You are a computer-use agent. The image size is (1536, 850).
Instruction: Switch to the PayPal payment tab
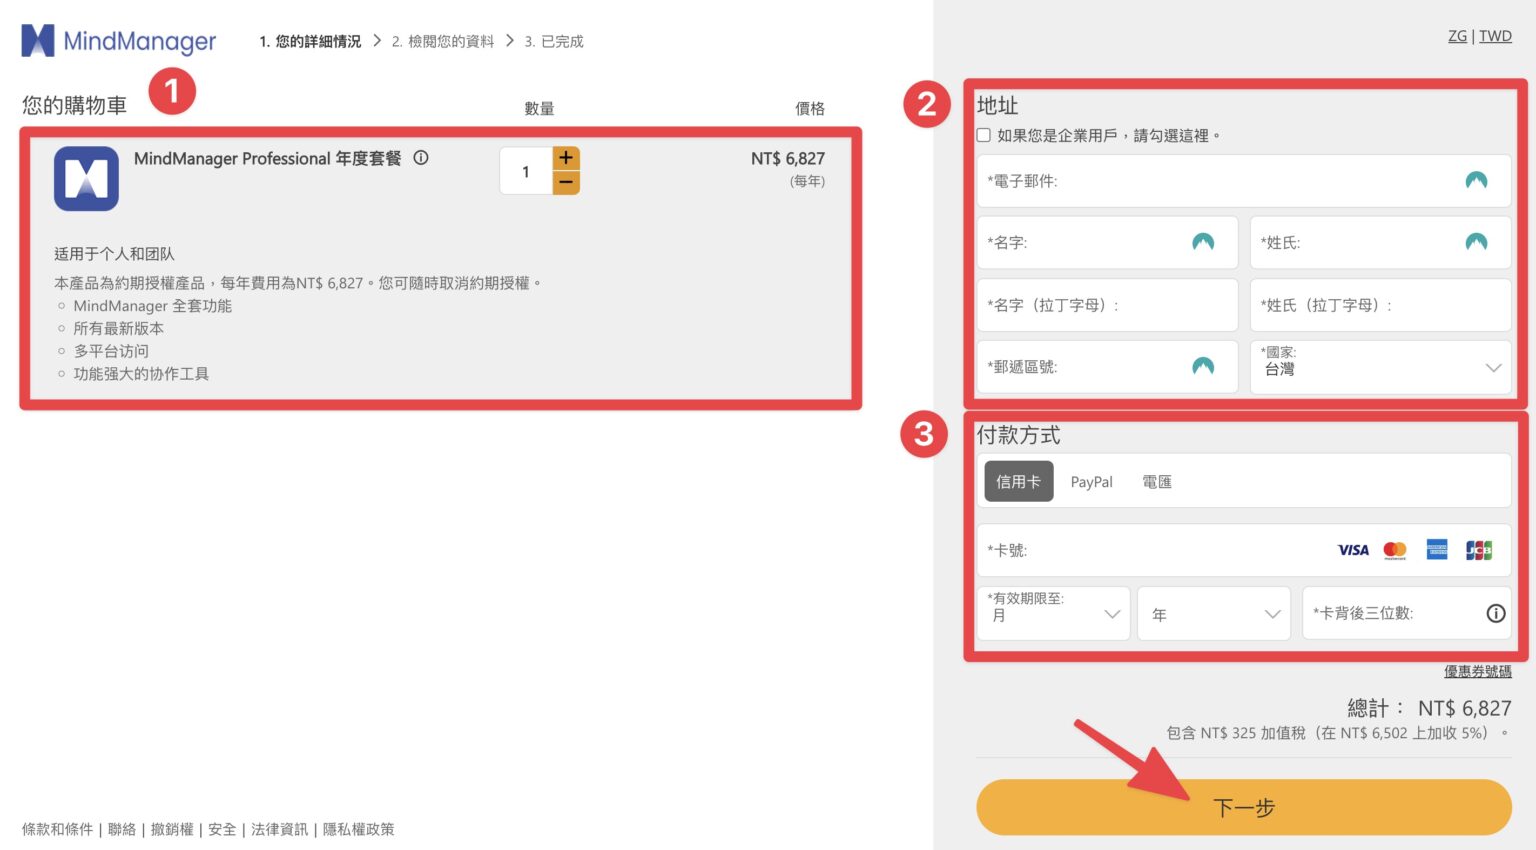(x=1091, y=481)
